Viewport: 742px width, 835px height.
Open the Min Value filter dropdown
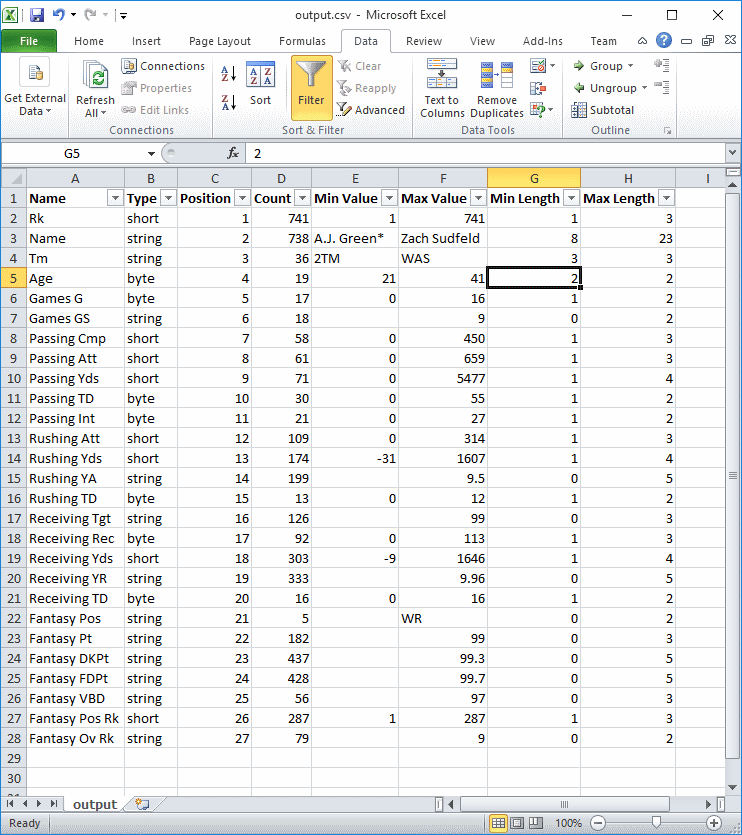point(389,199)
